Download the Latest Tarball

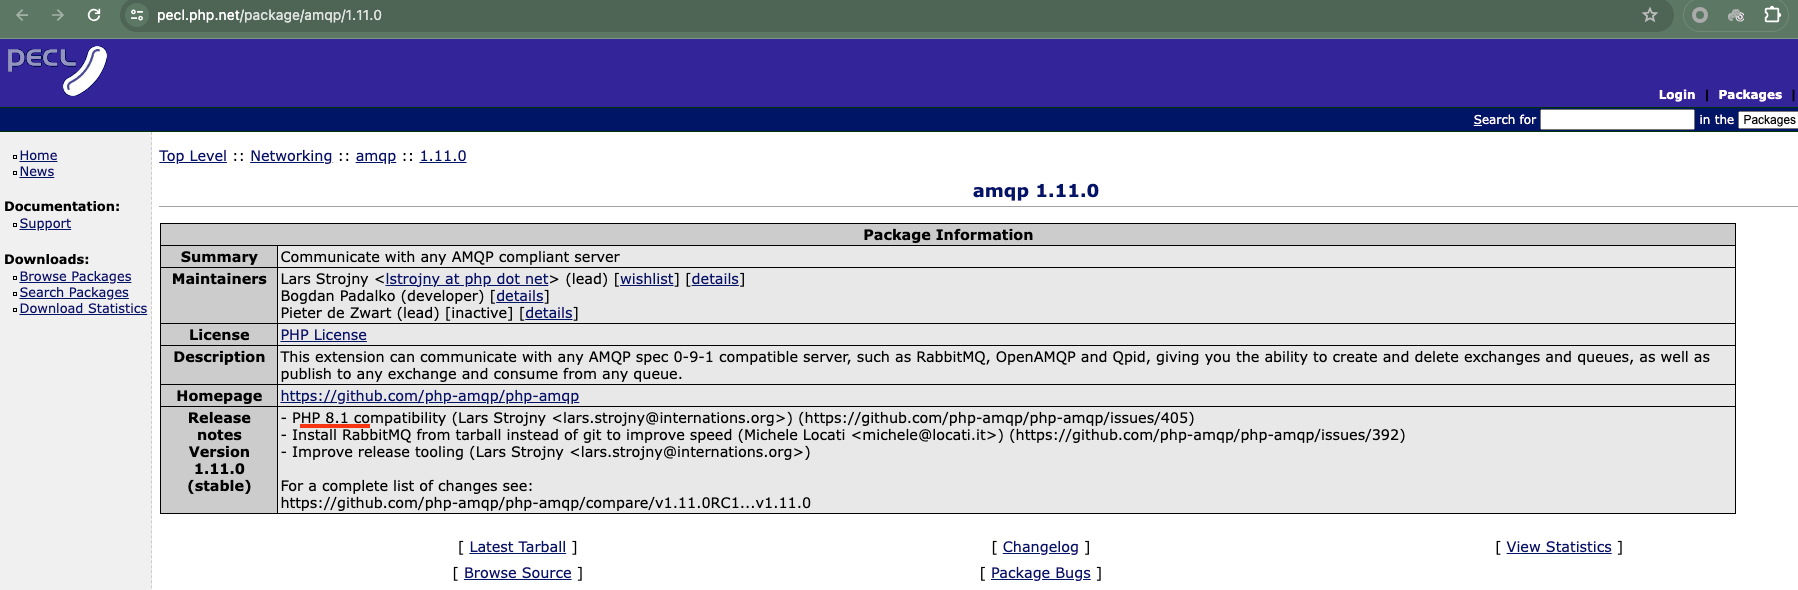(517, 547)
